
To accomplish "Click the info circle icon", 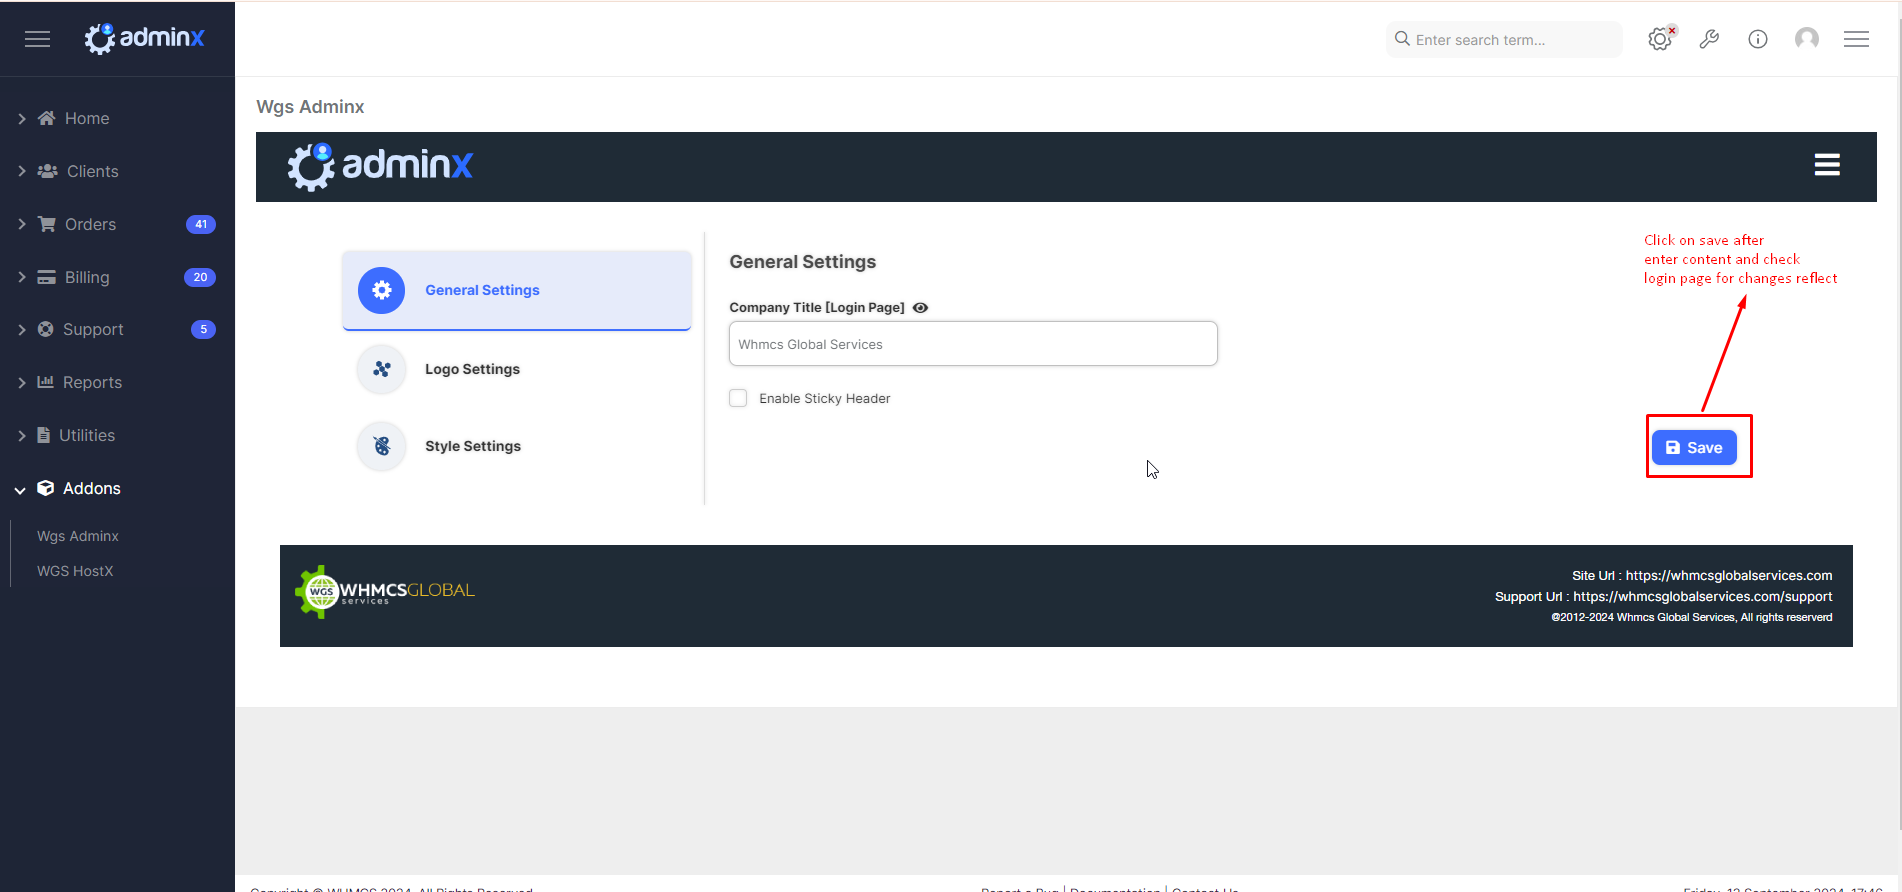I will point(1757,39).
